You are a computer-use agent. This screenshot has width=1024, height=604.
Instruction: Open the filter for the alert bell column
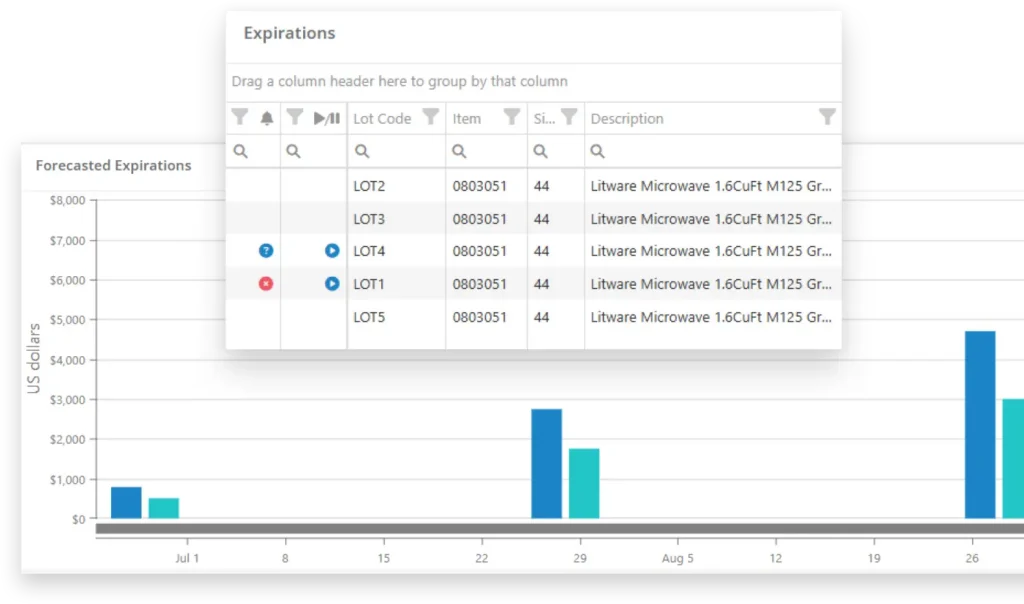(240, 118)
